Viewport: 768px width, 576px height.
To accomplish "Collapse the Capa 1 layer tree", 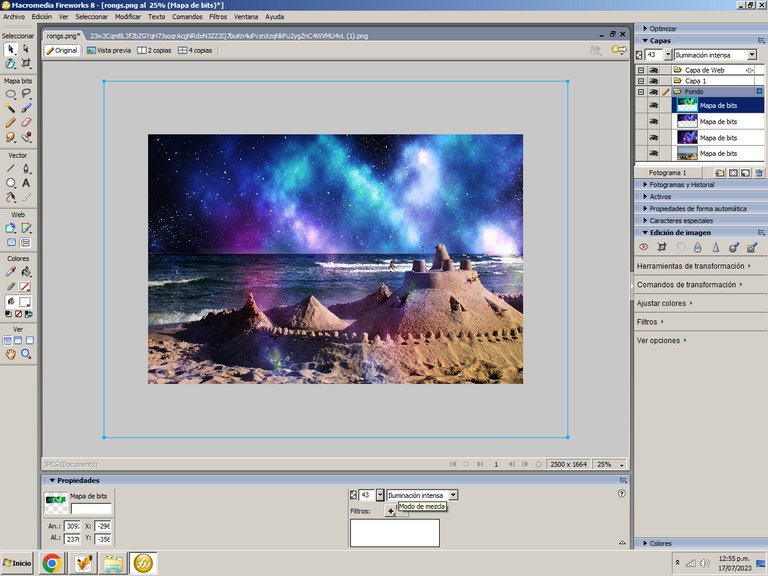I will 641,81.
